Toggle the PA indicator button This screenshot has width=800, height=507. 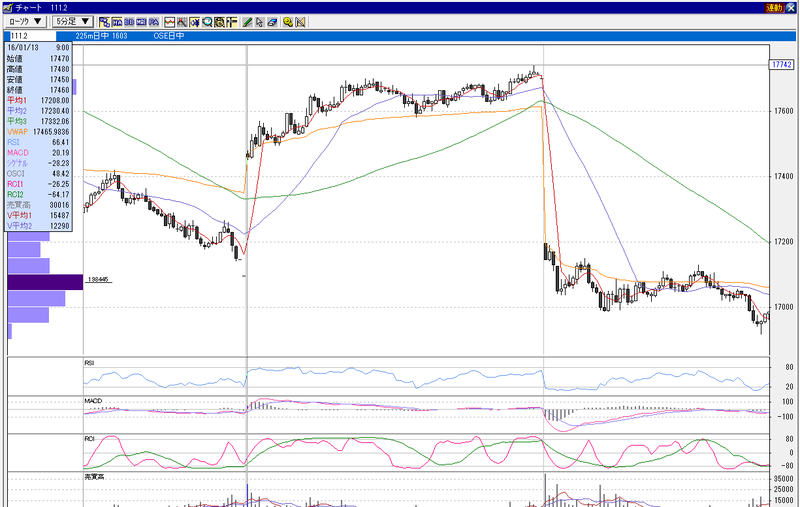pyautogui.click(x=154, y=22)
